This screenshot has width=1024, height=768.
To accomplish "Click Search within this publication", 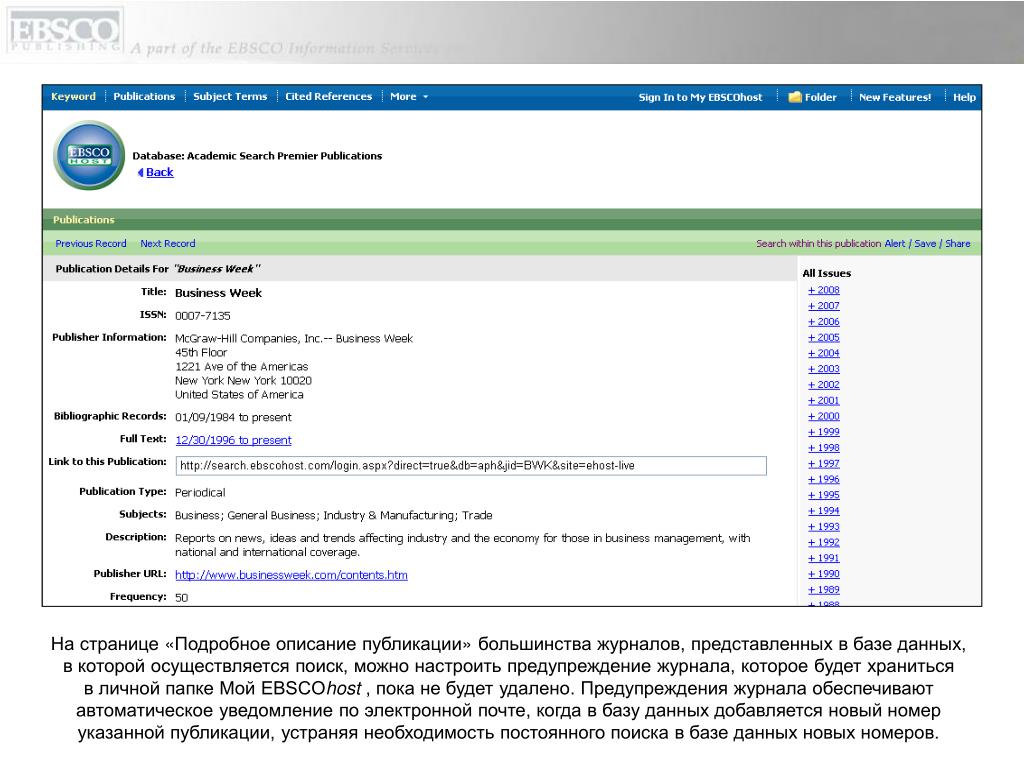I will tap(819, 244).
